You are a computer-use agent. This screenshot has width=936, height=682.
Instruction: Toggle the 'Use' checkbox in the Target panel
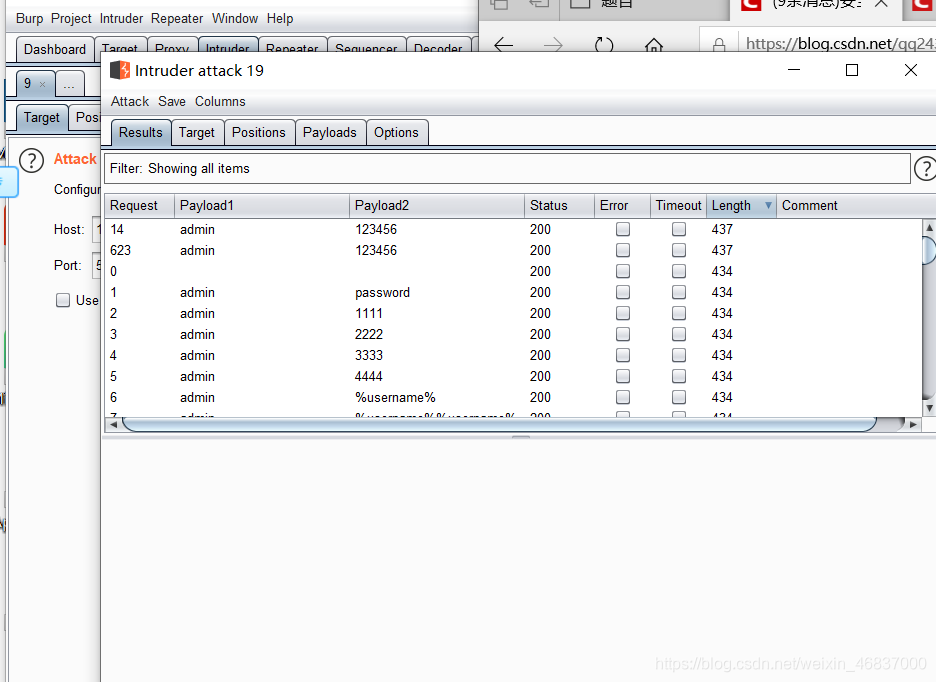[63, 300]
